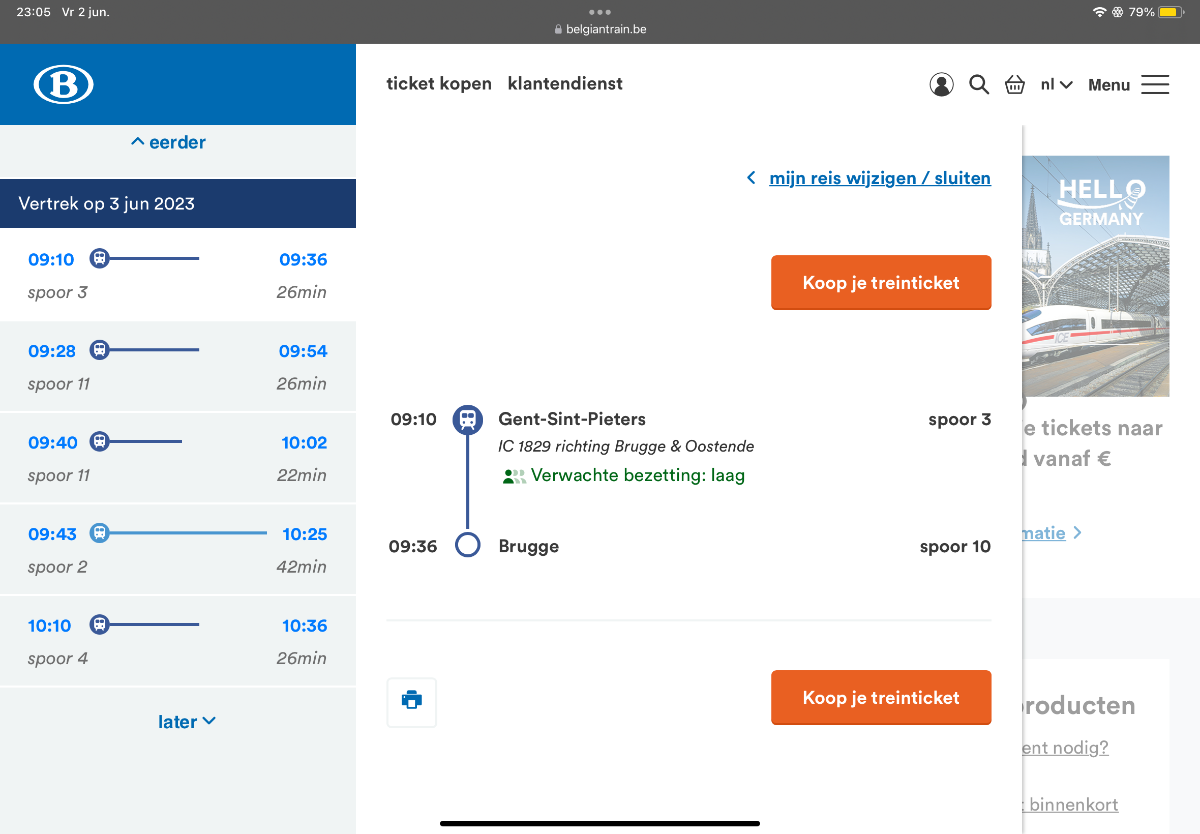Click the Hello Germany advertisement image
The height and width of the screenshot is (834, 1200).
point(1095,276)
